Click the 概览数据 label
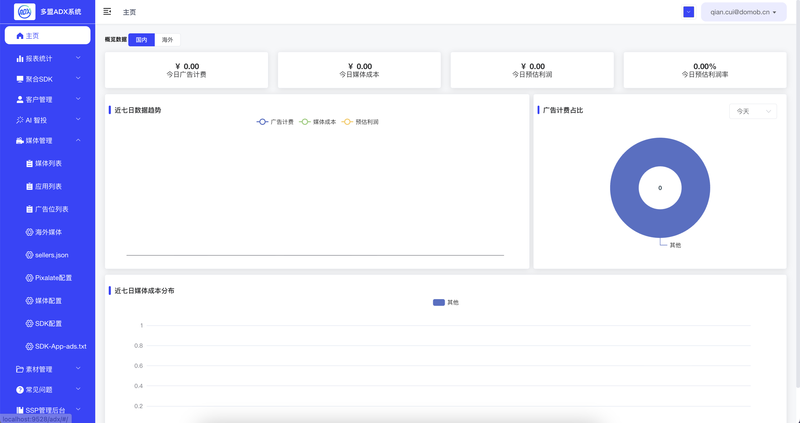 (x=116, y=39)
